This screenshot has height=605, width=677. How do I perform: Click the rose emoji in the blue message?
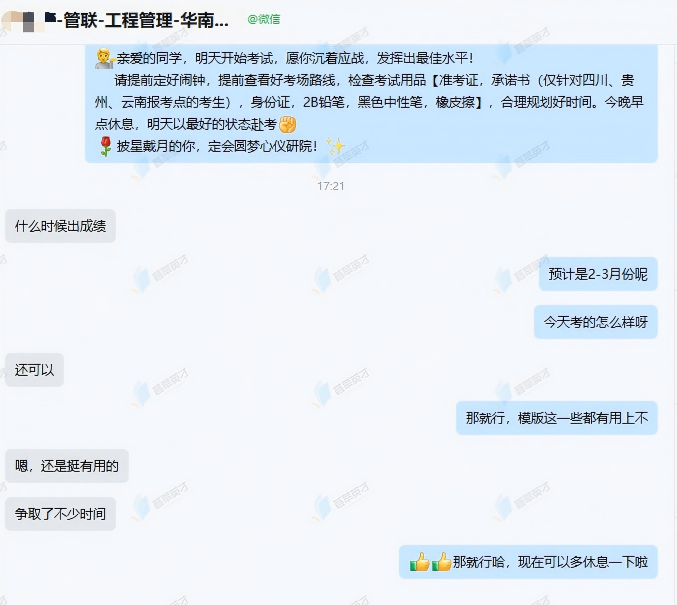[x=105, y=146]
